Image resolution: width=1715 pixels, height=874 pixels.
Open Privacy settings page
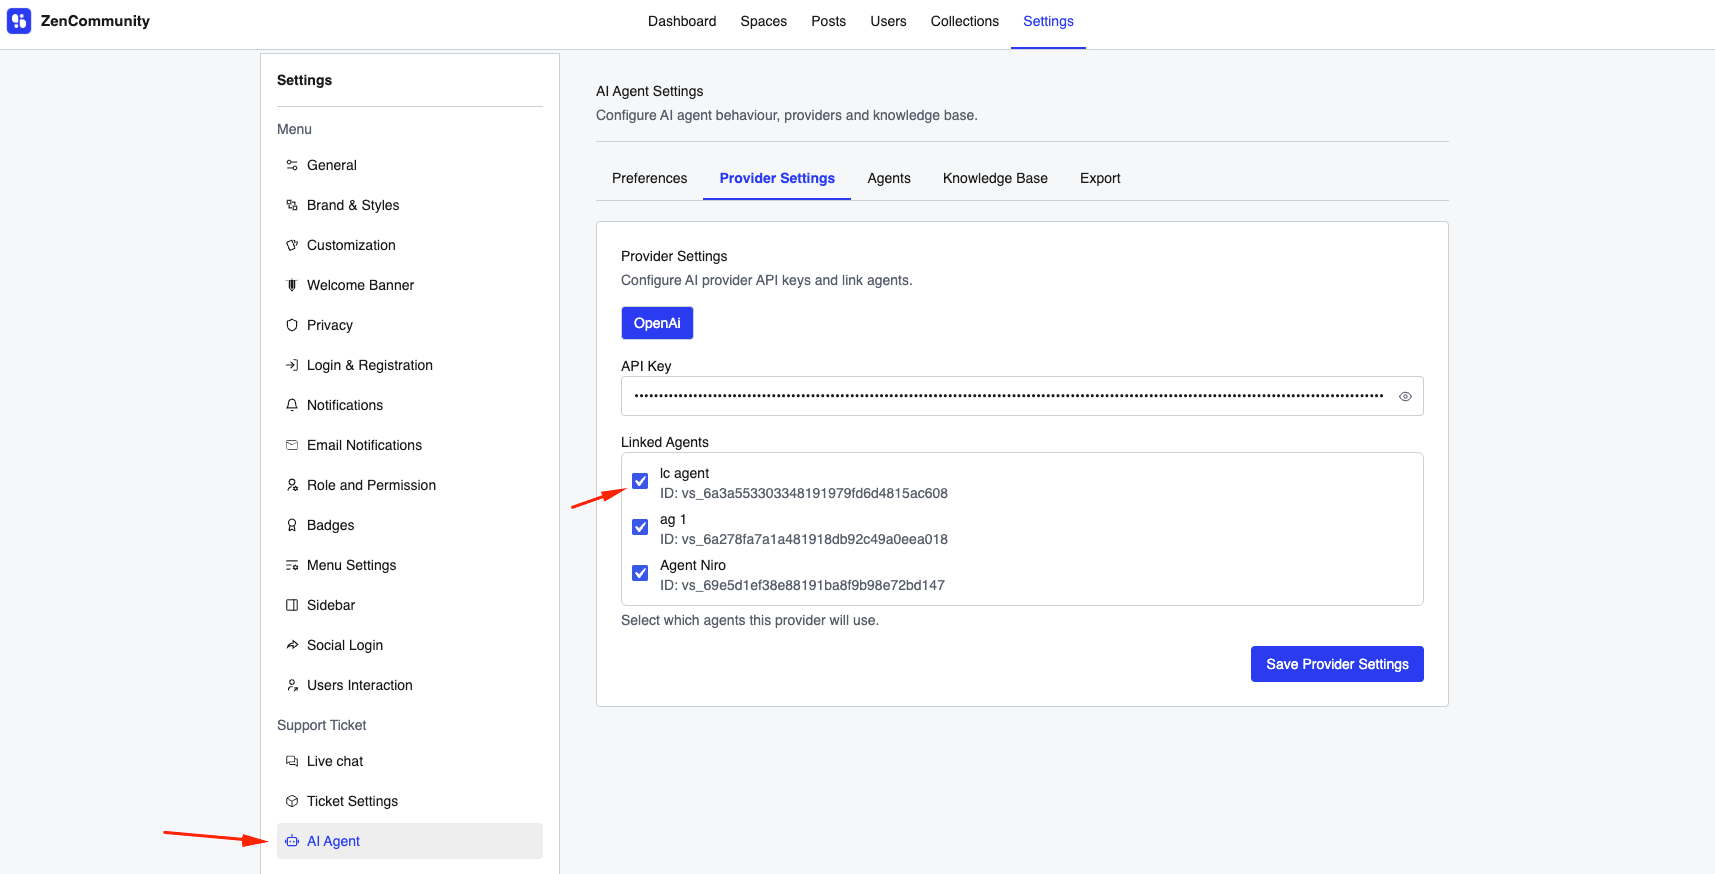410,325
